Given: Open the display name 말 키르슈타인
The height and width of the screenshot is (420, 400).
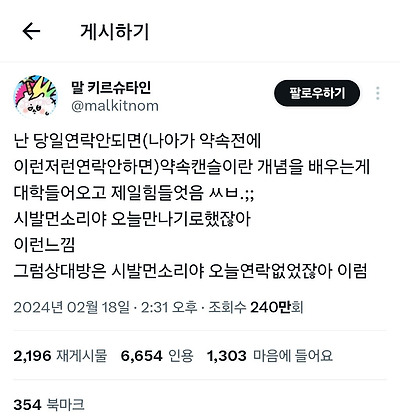Looking at the screenshot, I should coord(111,87).
